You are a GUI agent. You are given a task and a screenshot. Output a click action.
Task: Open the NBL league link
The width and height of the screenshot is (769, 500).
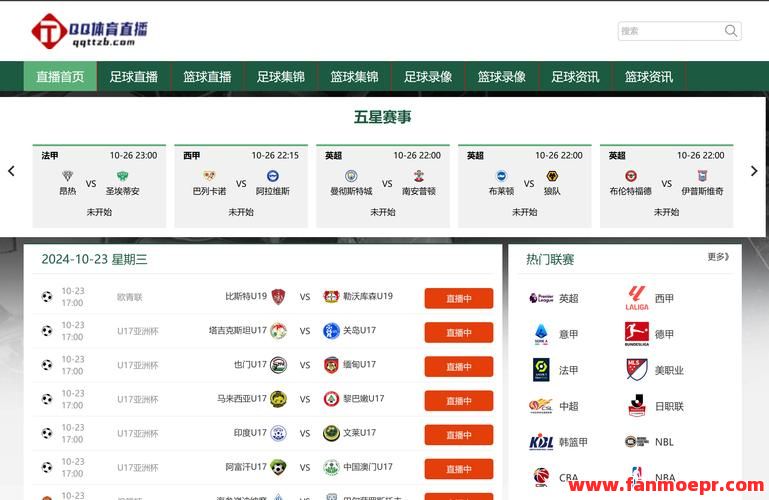coord(650,442)
